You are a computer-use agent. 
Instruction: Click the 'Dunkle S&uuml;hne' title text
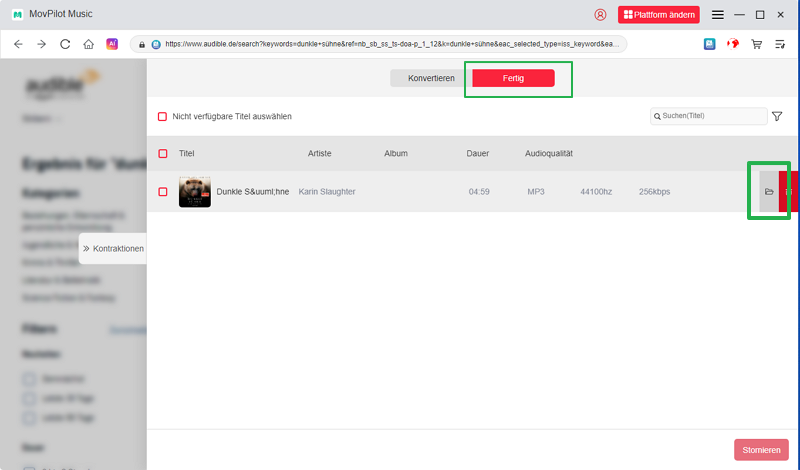pyautogui.click(x=253, y=192)
